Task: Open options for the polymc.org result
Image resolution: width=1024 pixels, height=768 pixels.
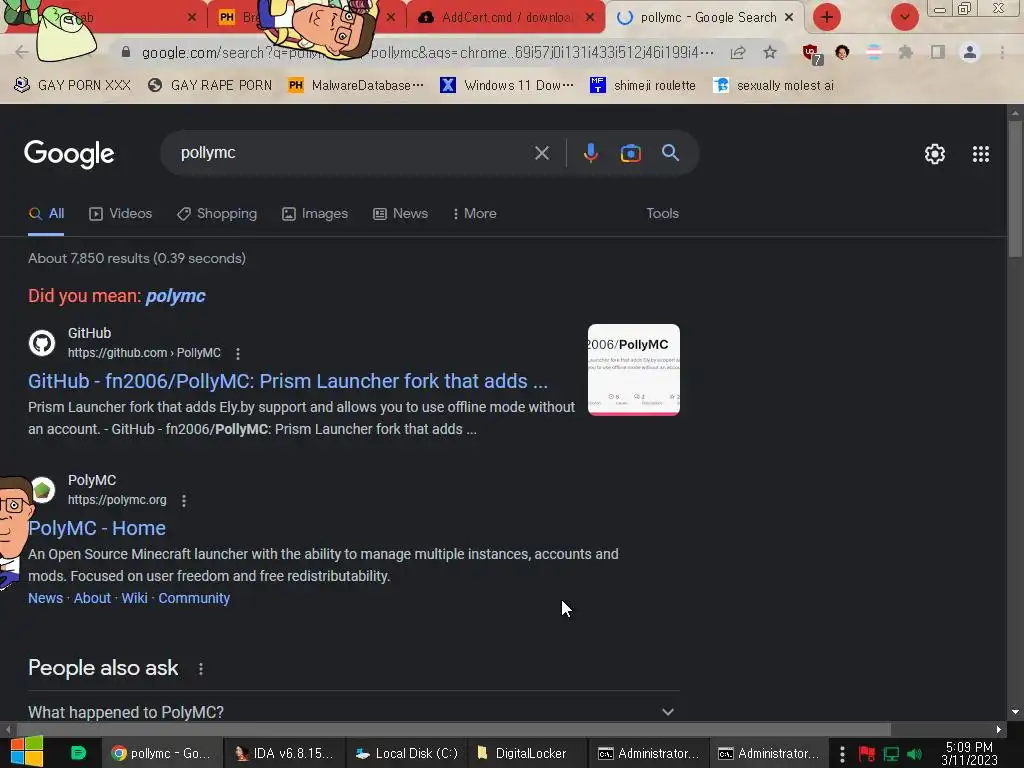Action: 184,500
